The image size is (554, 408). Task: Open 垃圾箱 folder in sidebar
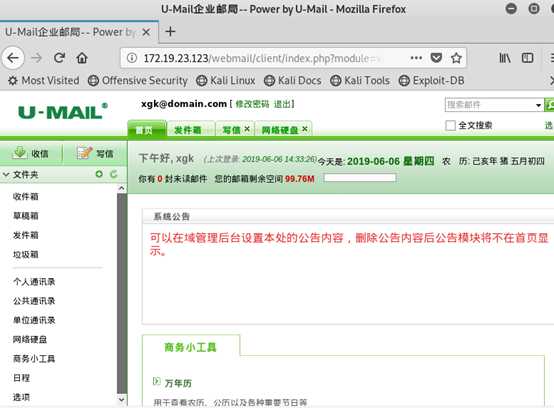coord(25,254)
